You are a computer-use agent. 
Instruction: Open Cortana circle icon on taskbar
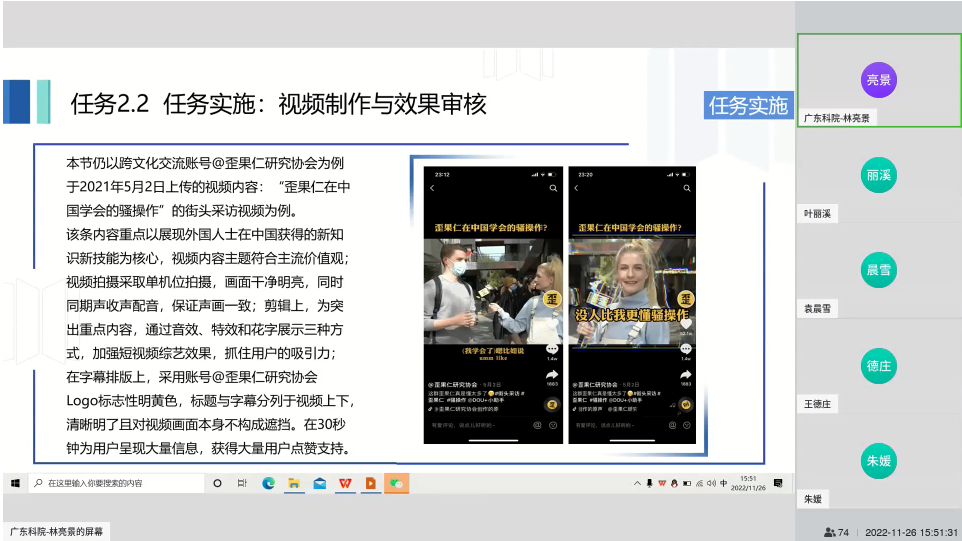point(217,483)
